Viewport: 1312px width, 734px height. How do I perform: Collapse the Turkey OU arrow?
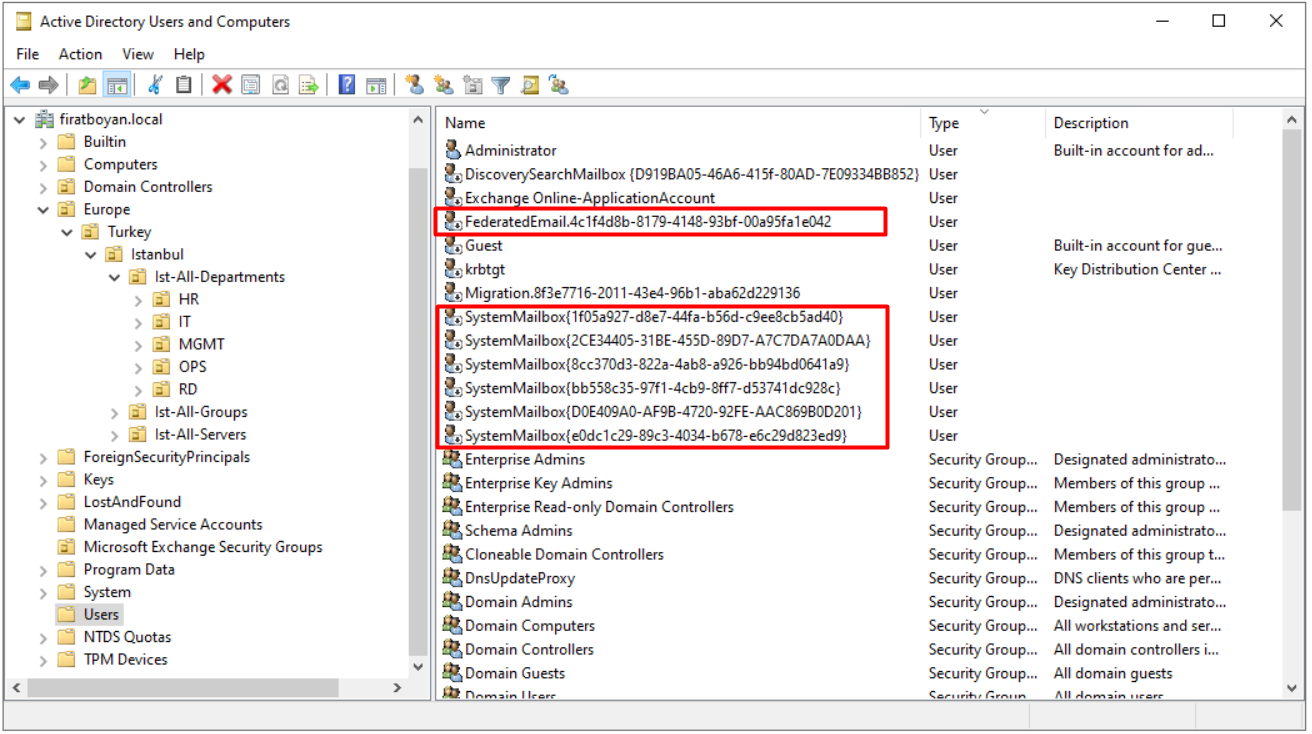(x=67, y=232)
